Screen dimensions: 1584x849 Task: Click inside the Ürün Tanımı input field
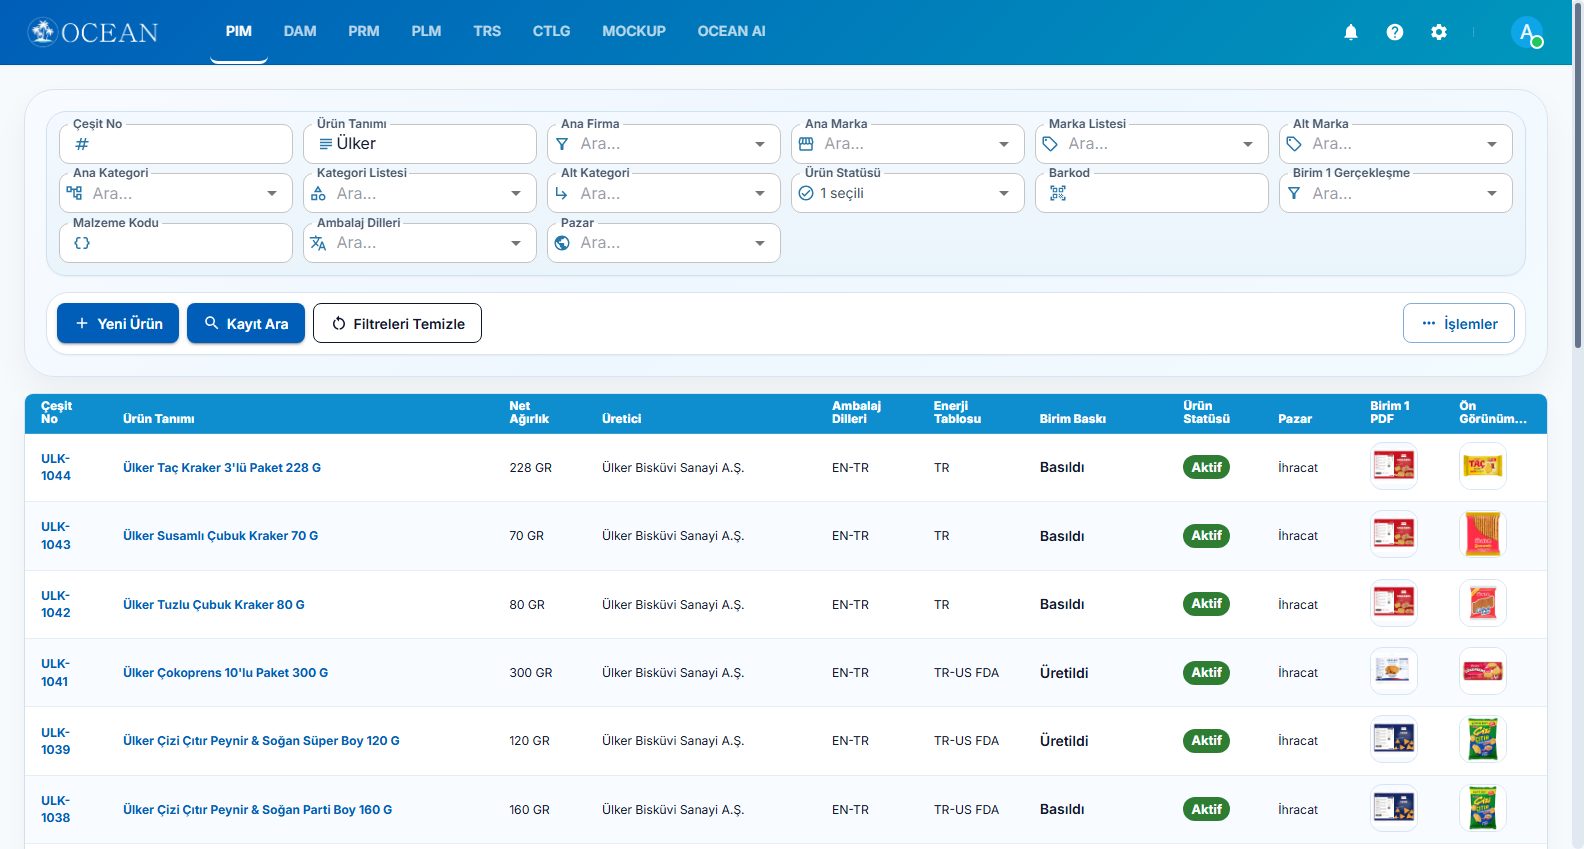coord(420,144)
